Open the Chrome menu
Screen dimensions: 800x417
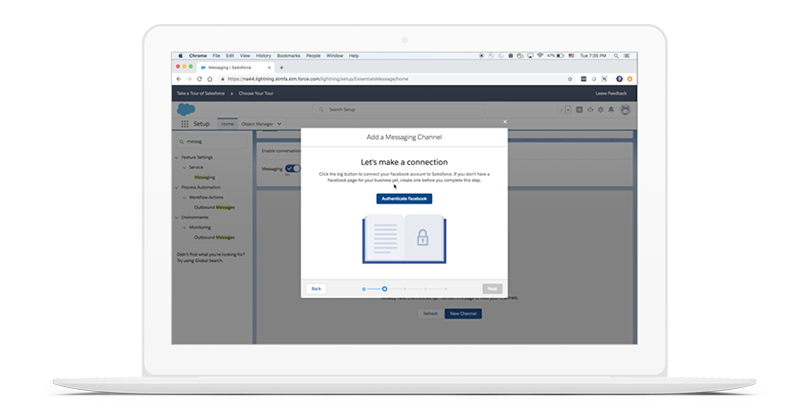click(x=198, y=56)
